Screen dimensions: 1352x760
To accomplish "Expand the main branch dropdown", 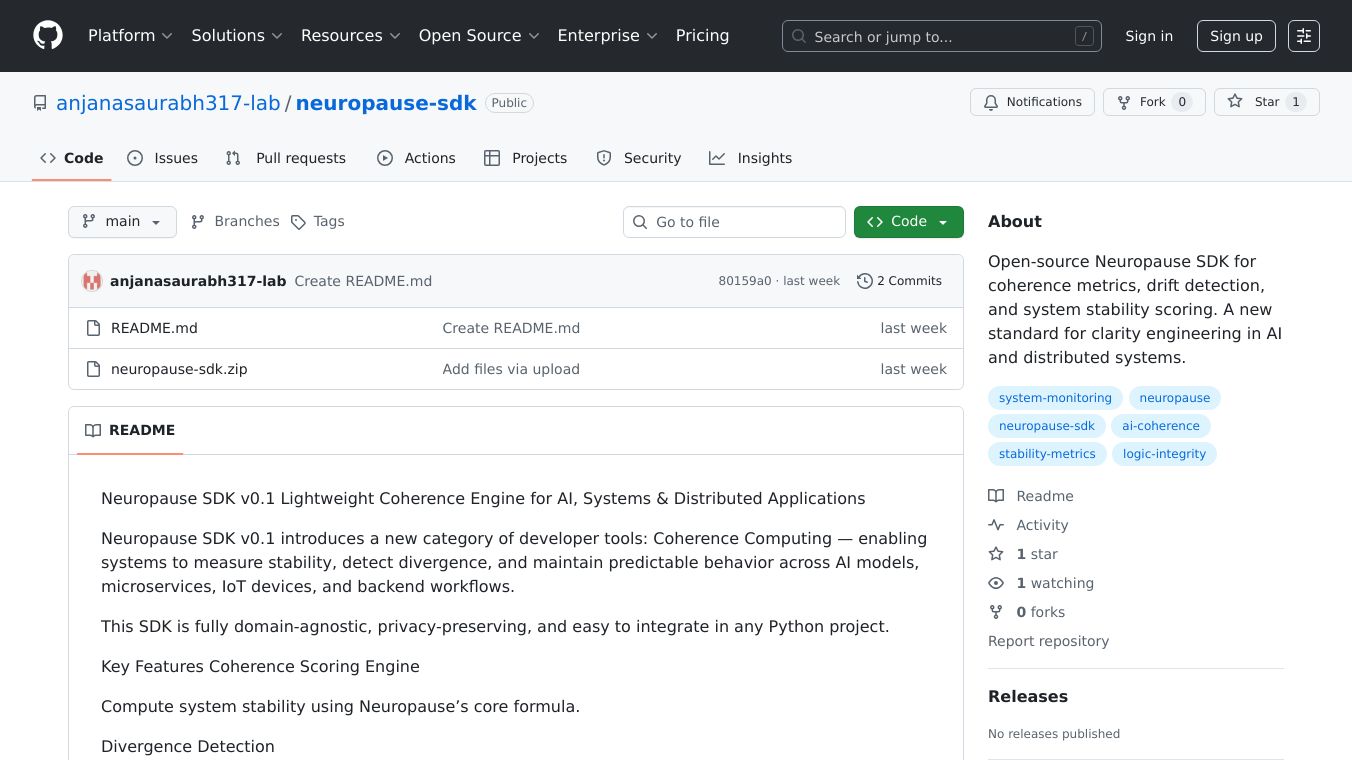I will coord(122,222).
